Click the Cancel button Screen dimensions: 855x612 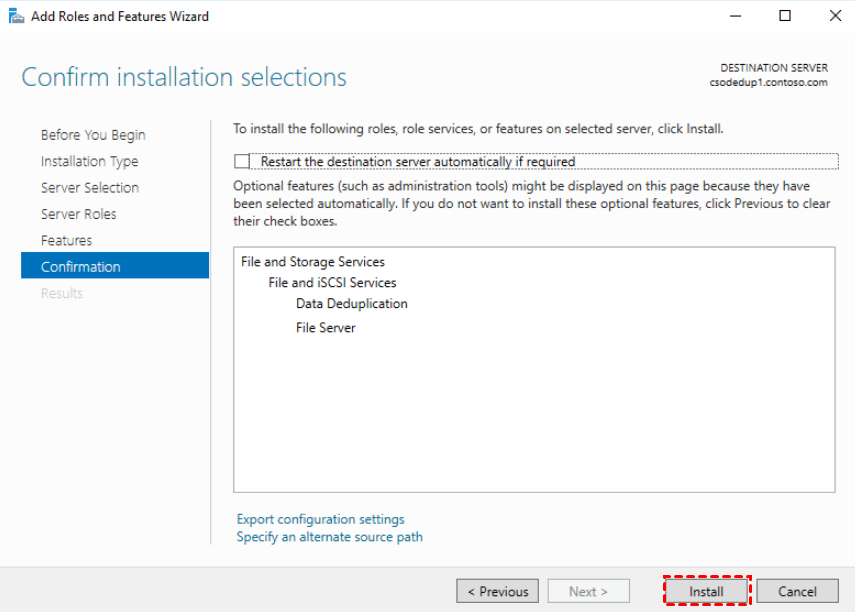click(797, 591)
